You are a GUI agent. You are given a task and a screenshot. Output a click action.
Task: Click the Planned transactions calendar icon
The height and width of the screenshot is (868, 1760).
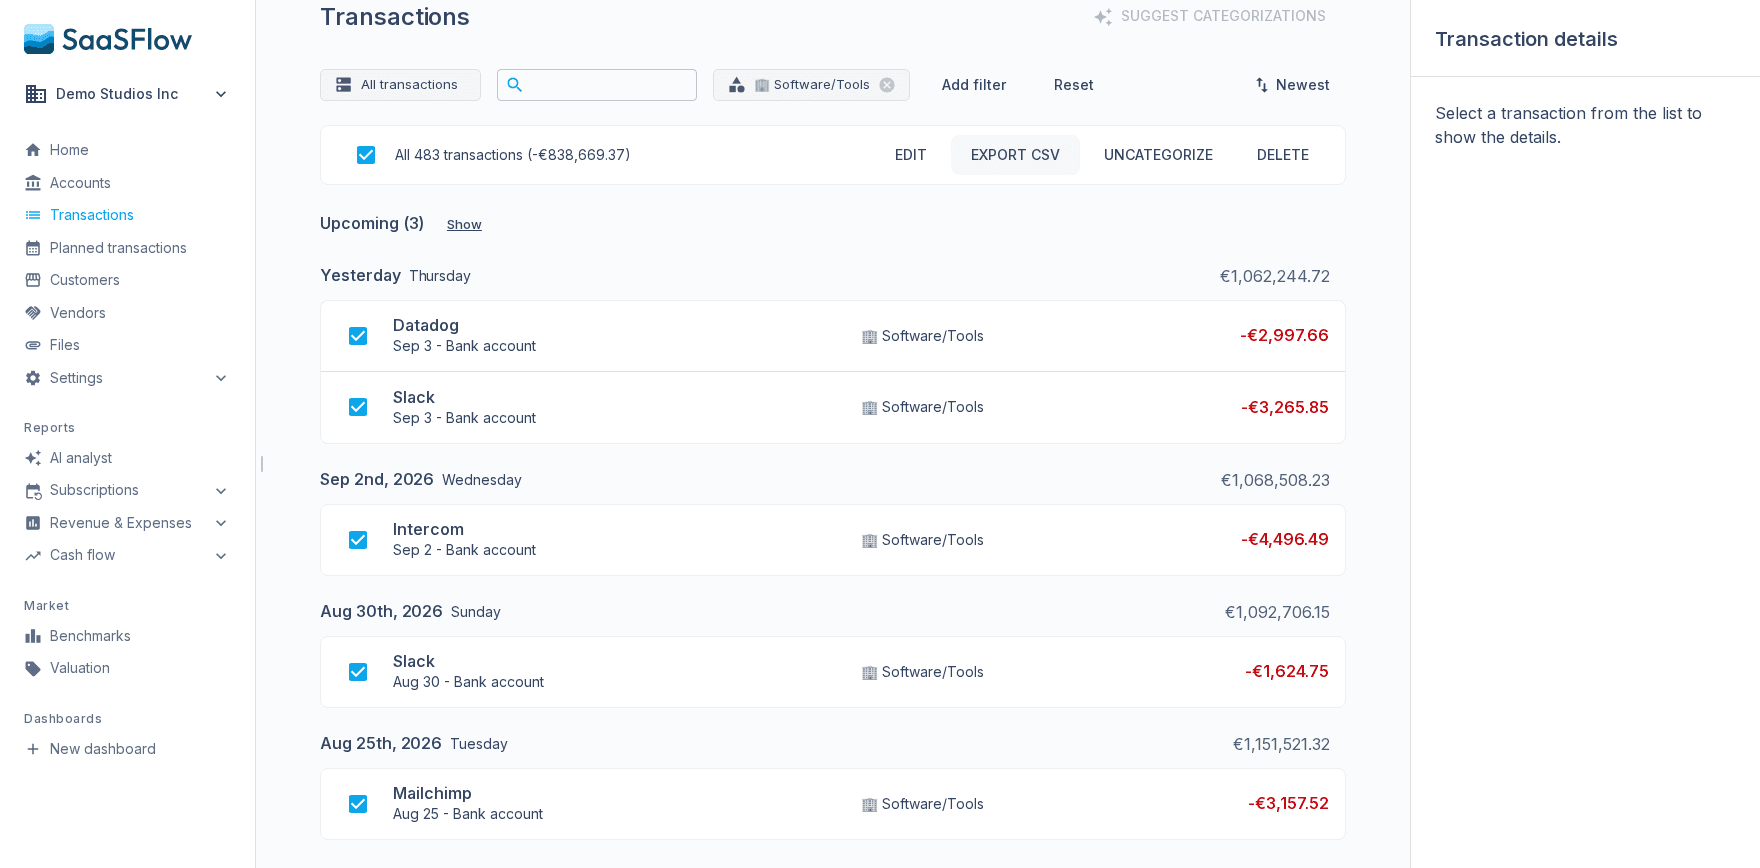tap(33, 248)
